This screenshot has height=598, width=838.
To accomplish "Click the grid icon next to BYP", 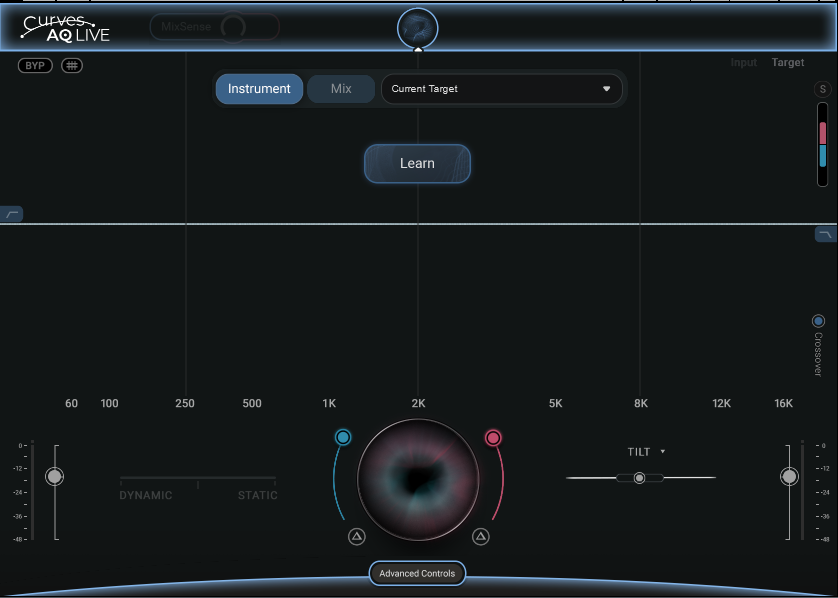I will (x=70, y=64).
